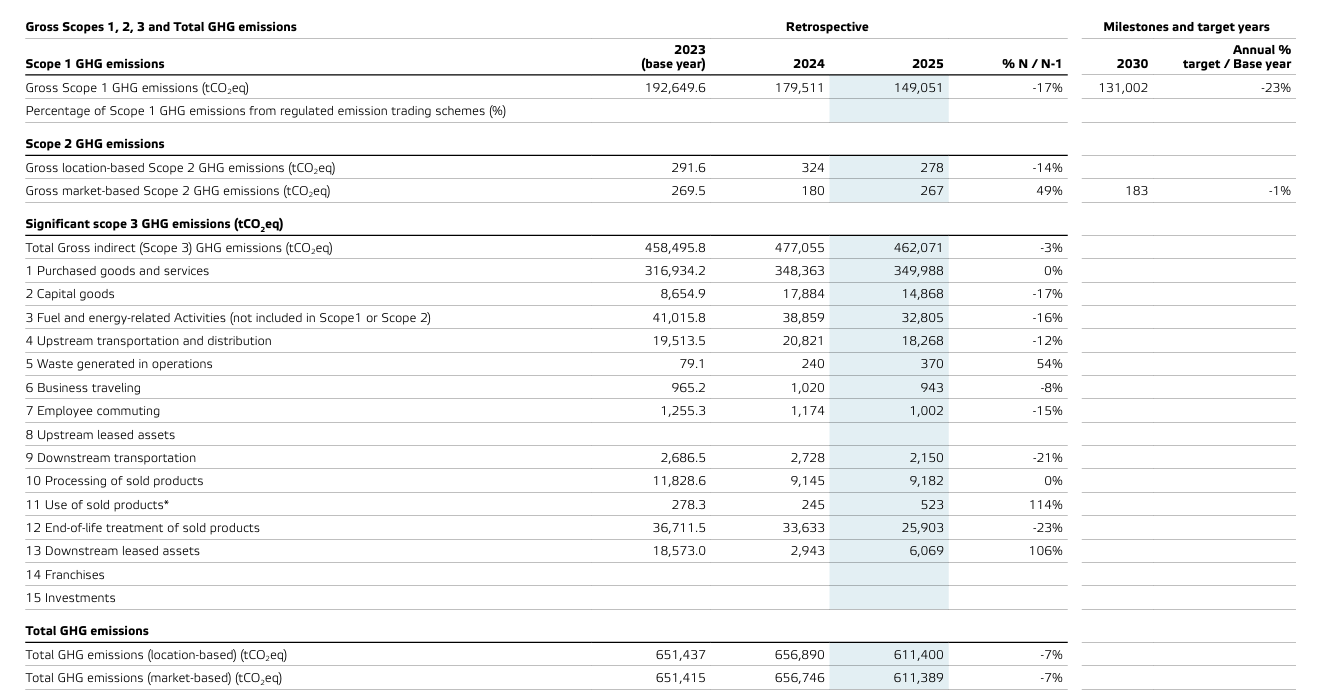
Task: Click the market-based Scope 2 target value 183
Action: (1136, 191)
